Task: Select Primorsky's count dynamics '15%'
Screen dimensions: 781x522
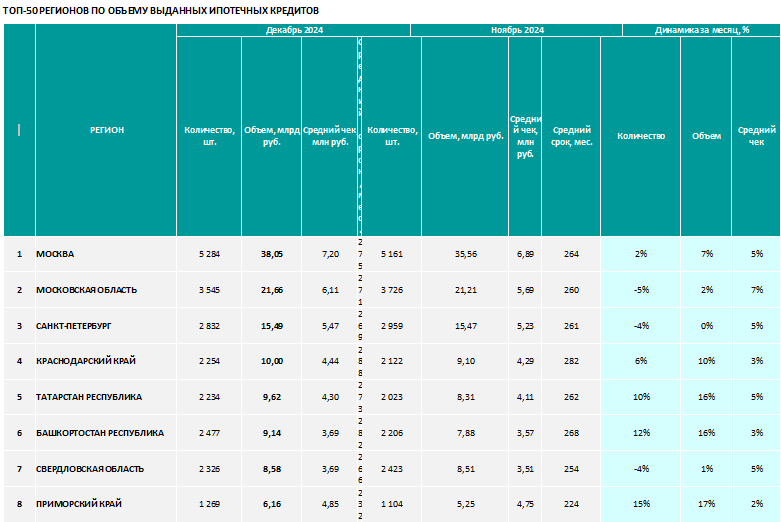Action: click(641, 504)
